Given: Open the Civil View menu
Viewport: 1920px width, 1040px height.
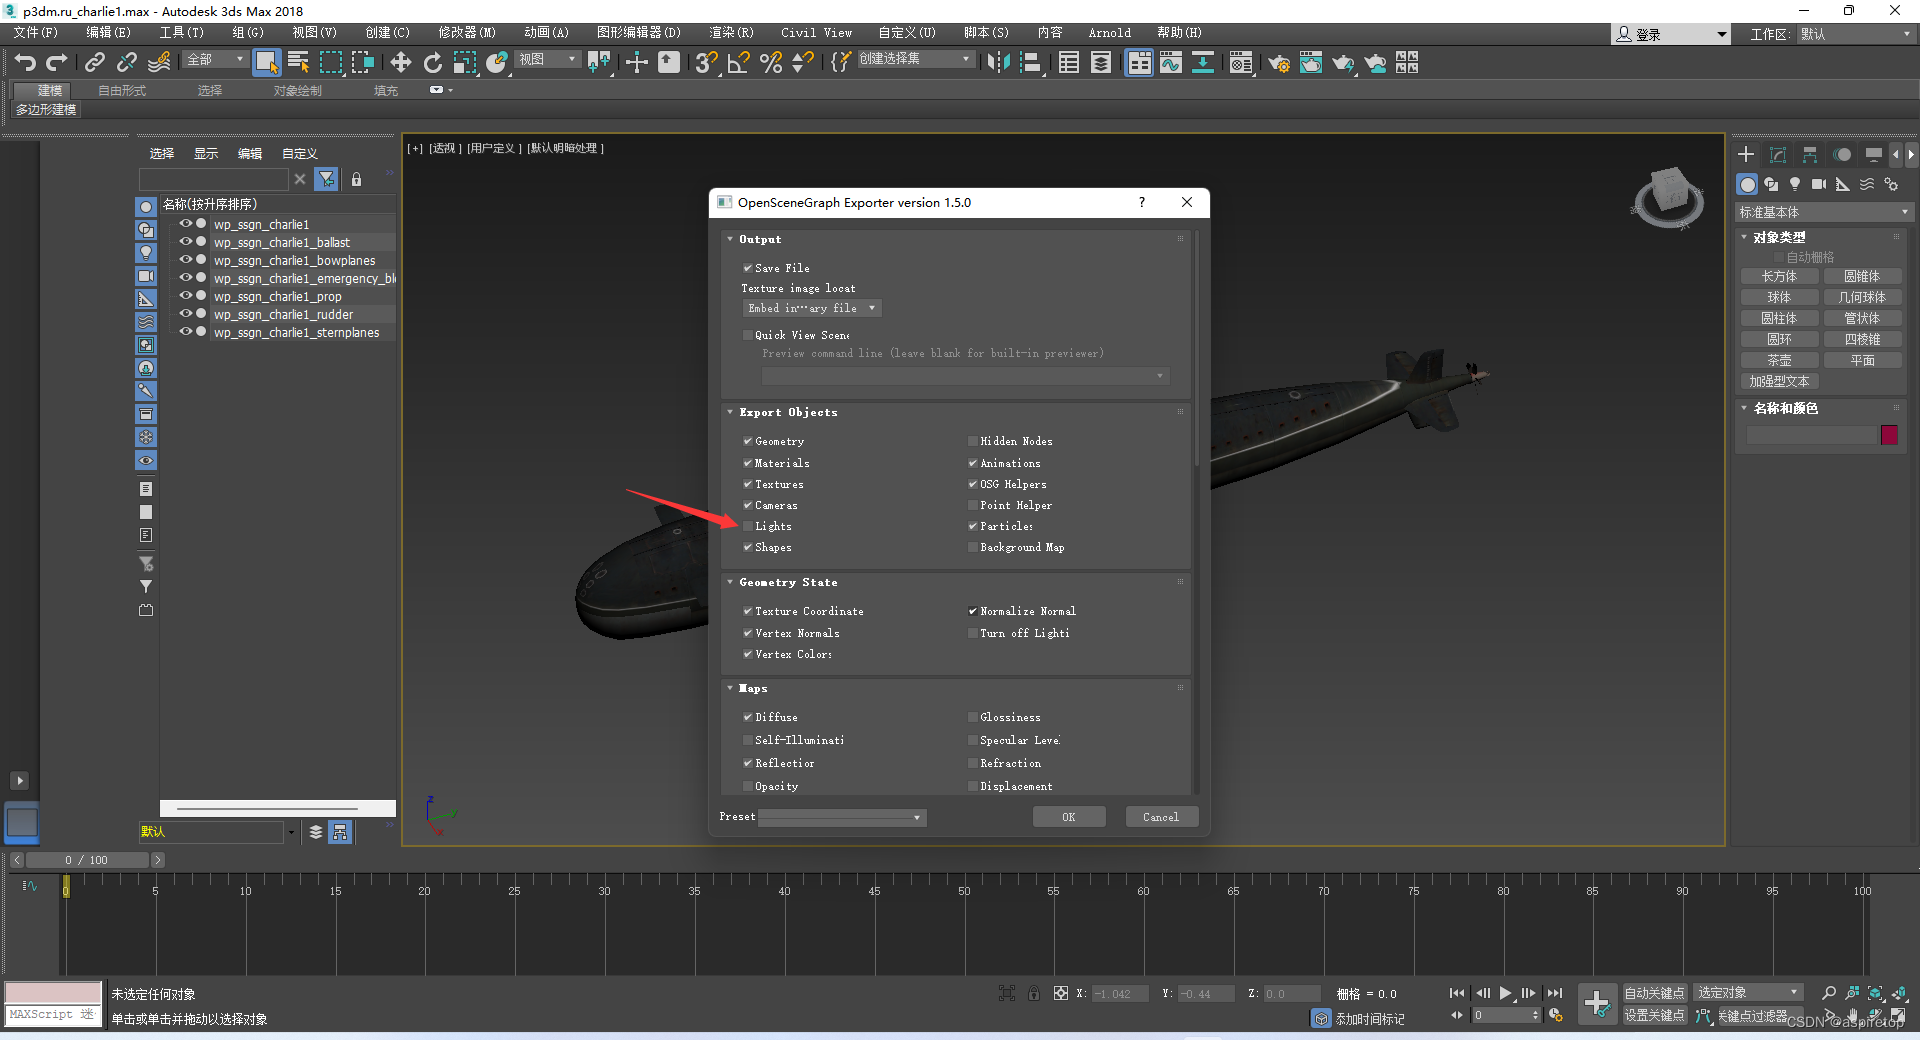Looking at the screenshot, I should point(816,33).
